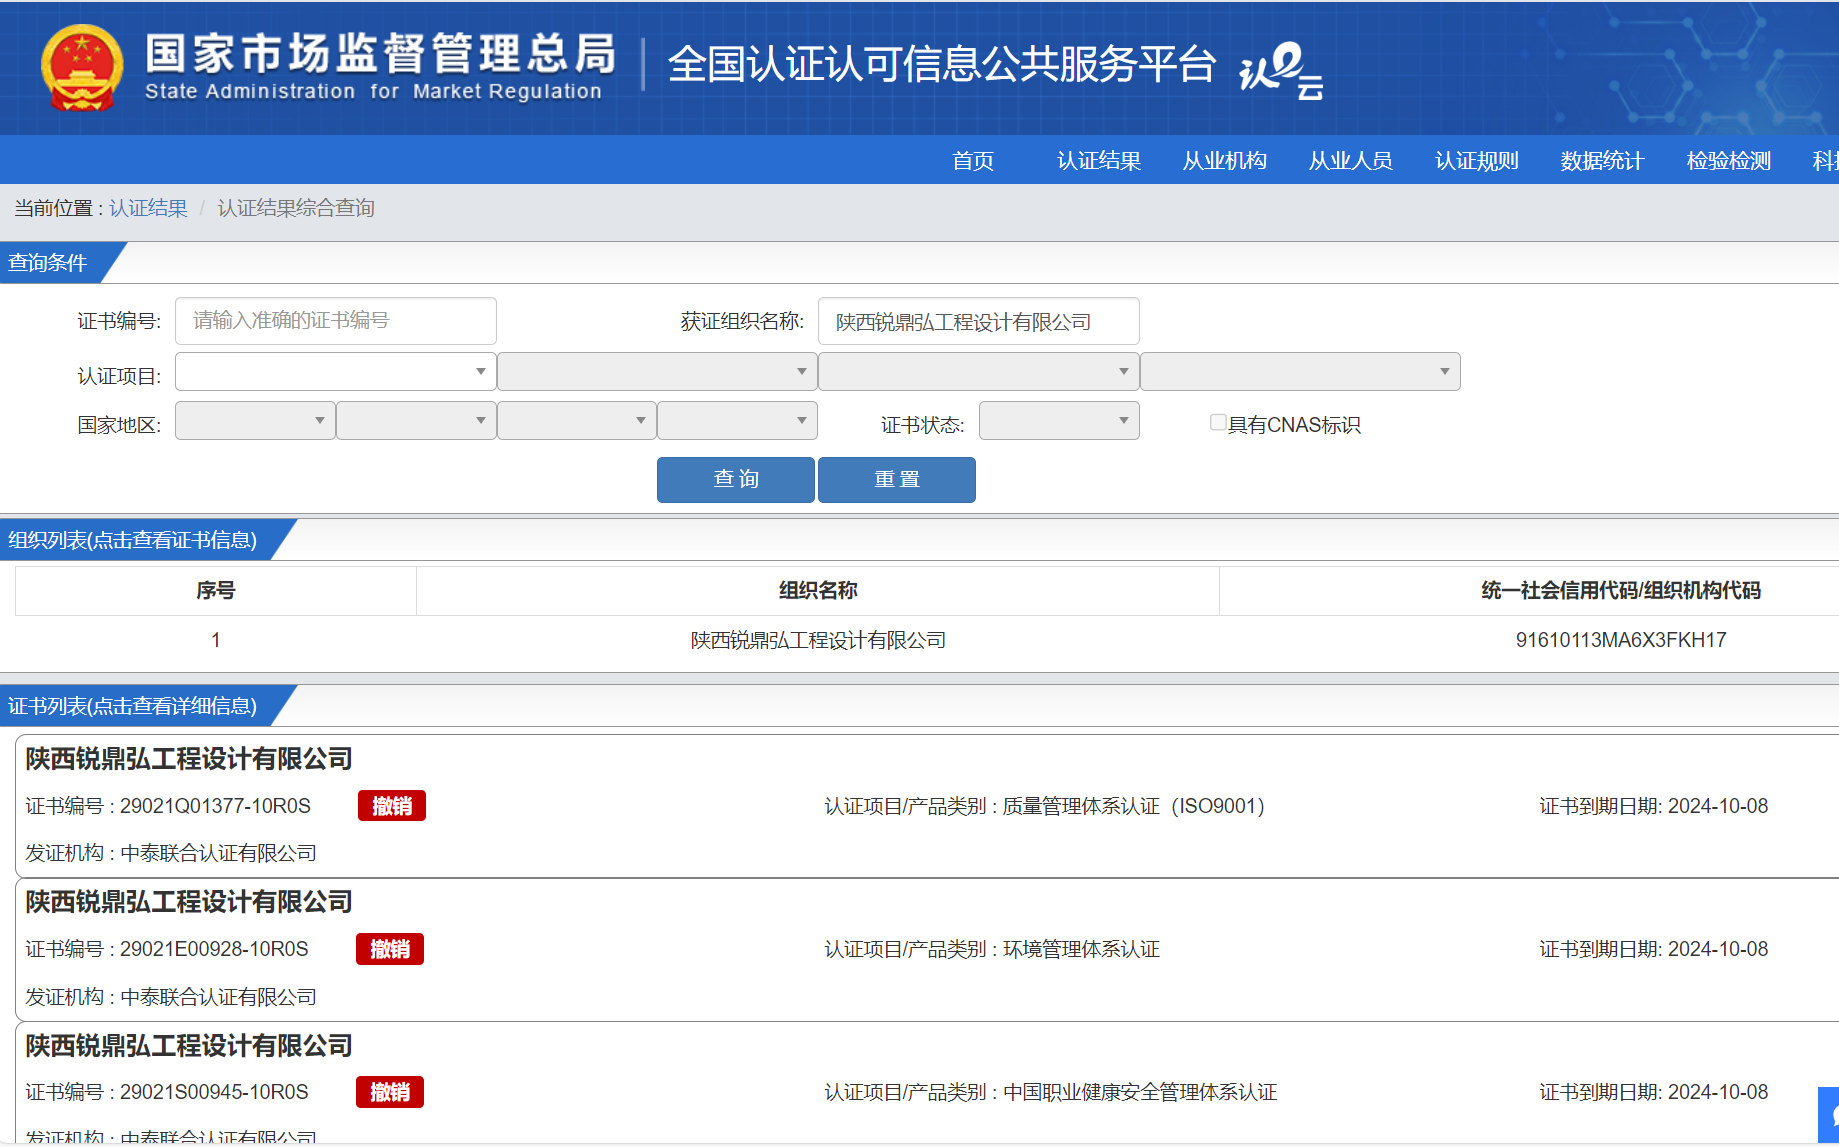Open the second 认证项目 dropdown

657,371
